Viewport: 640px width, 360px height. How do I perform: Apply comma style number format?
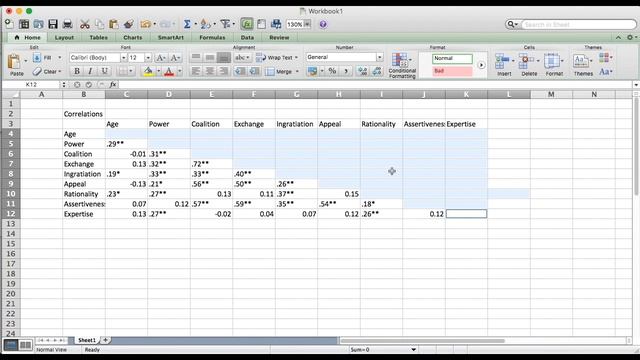(x=346, y=71)
